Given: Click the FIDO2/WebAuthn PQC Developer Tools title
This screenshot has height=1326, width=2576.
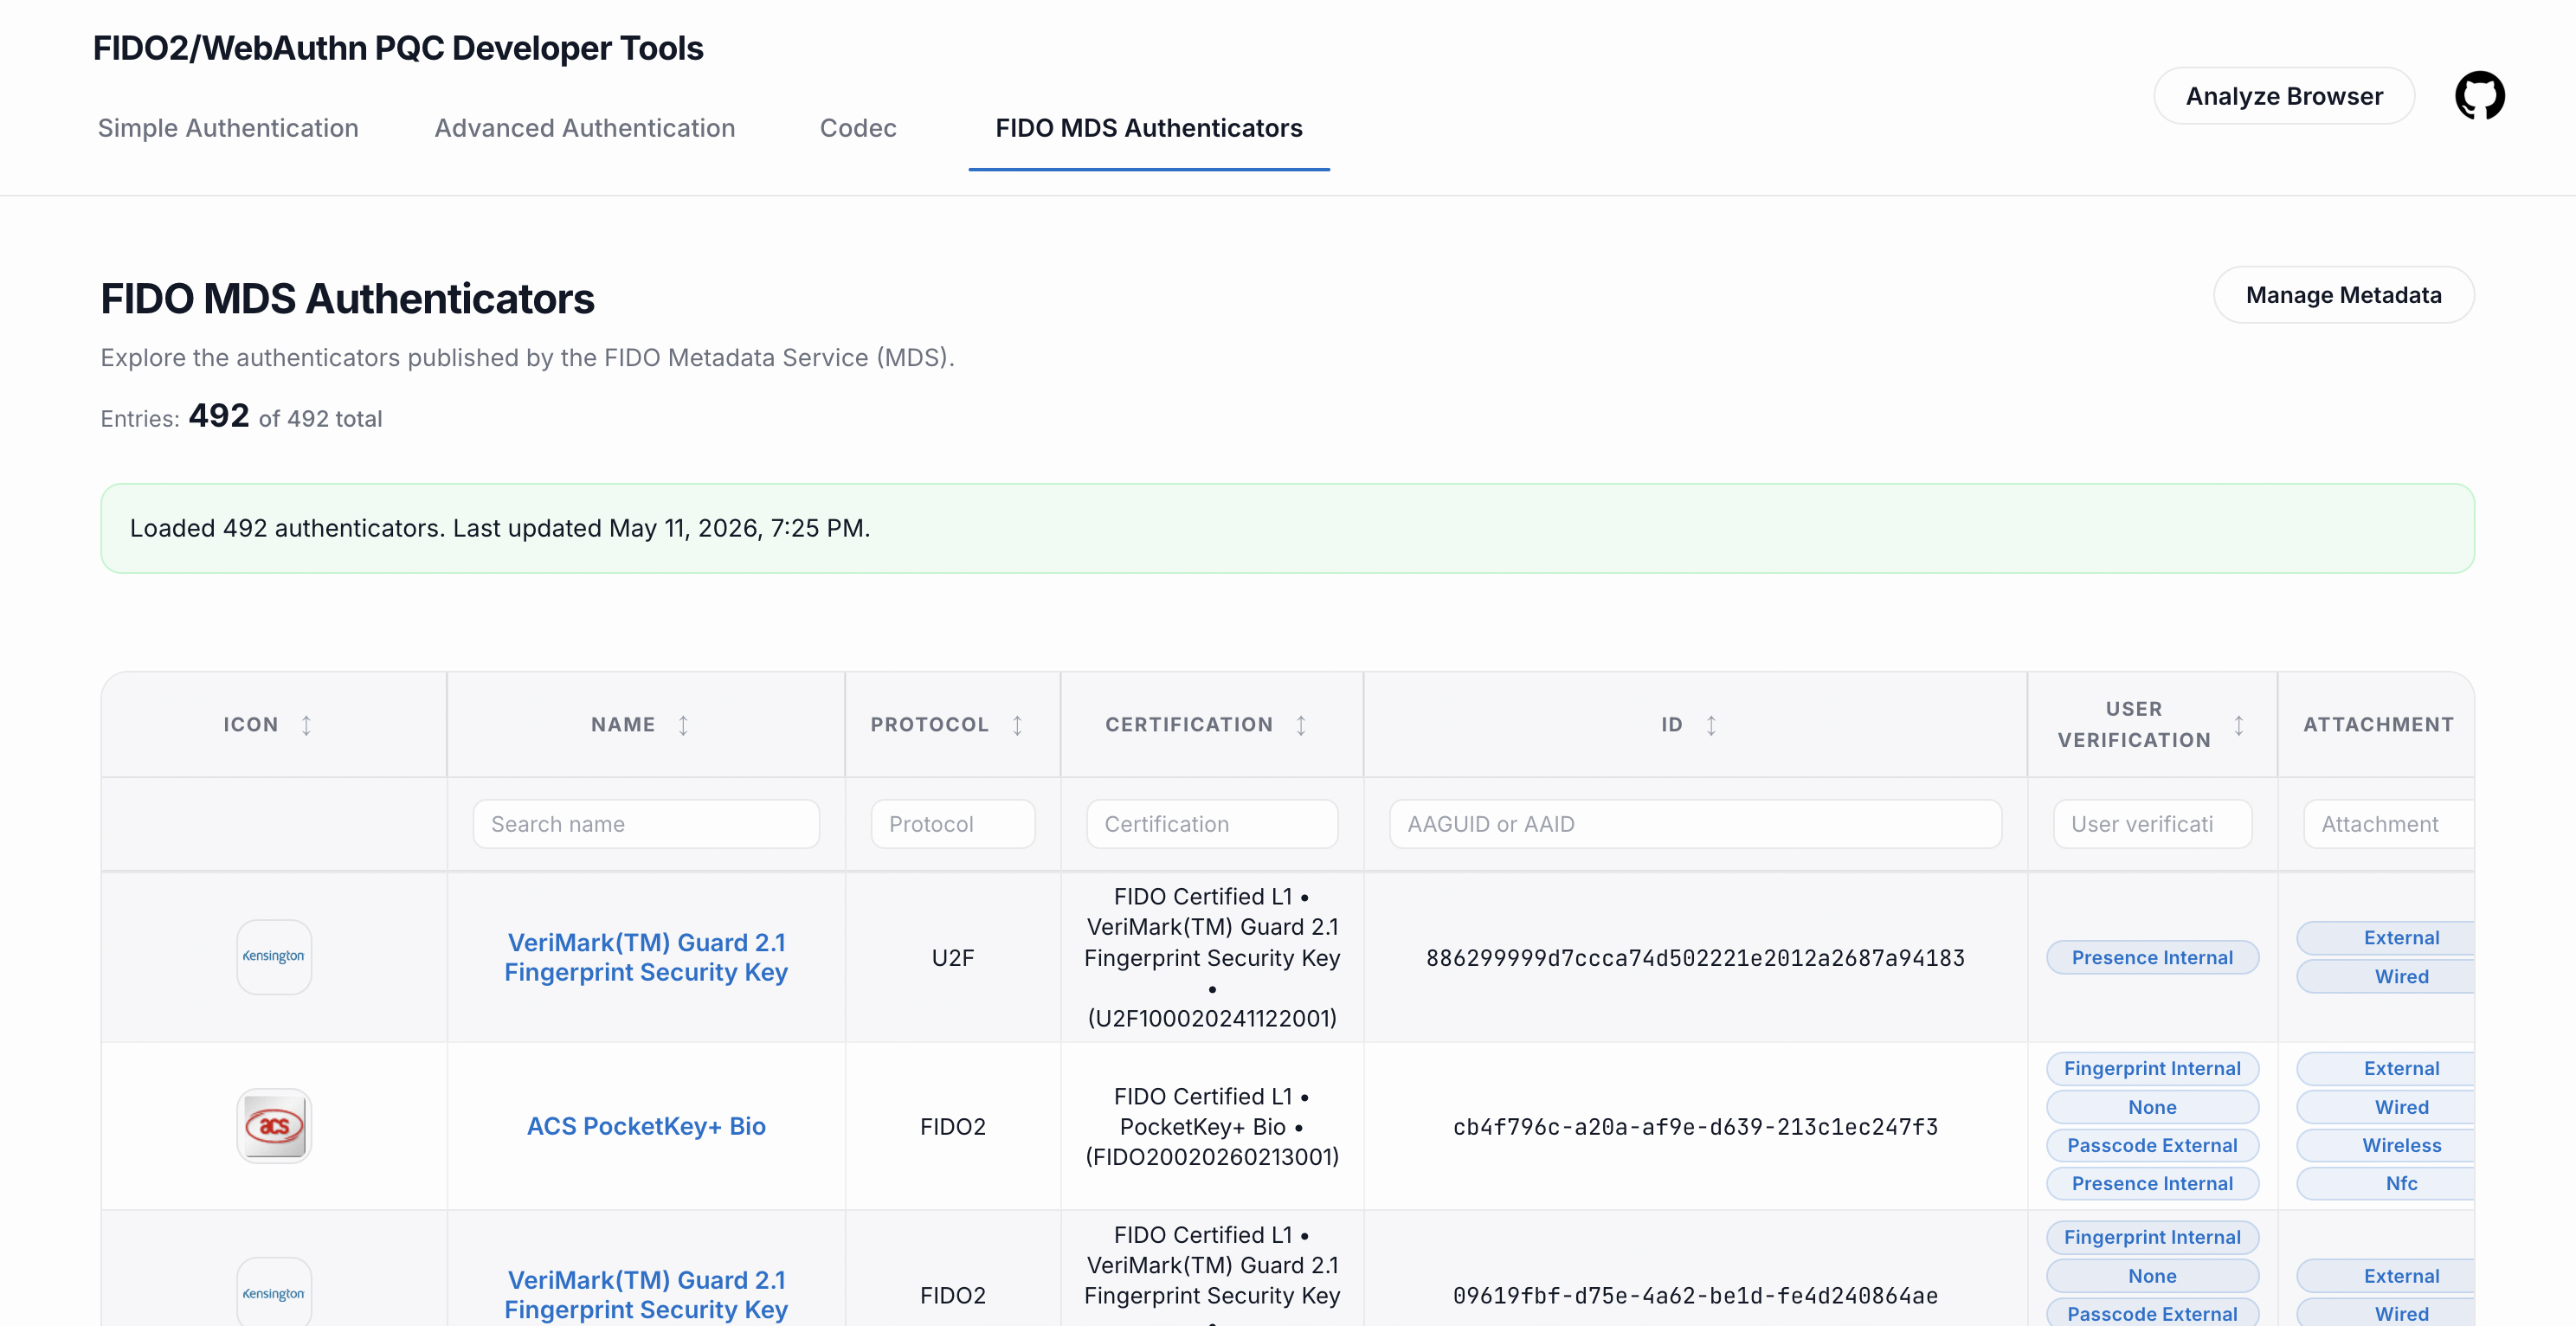Looking at the screenshot, I should coord(398,48).
